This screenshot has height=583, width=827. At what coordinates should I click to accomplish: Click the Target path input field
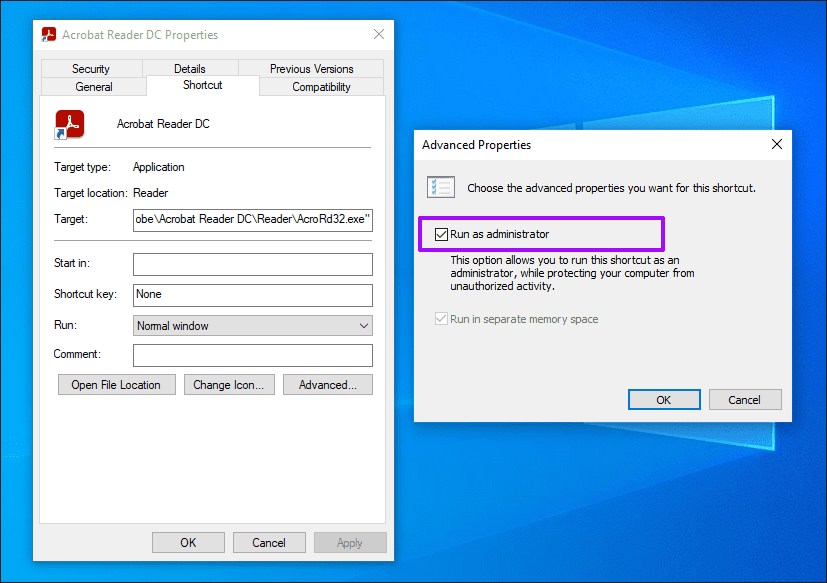click(253, 219)
